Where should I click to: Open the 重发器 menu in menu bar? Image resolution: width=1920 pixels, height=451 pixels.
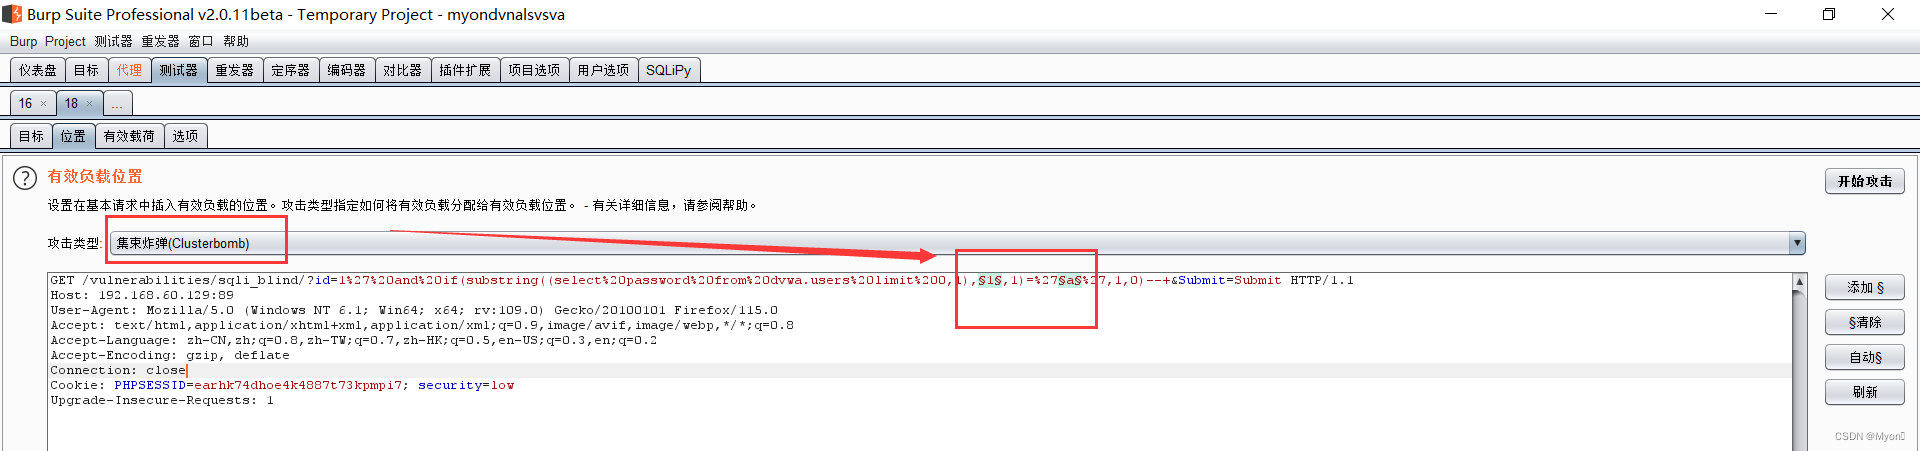(x=160, y=41)
